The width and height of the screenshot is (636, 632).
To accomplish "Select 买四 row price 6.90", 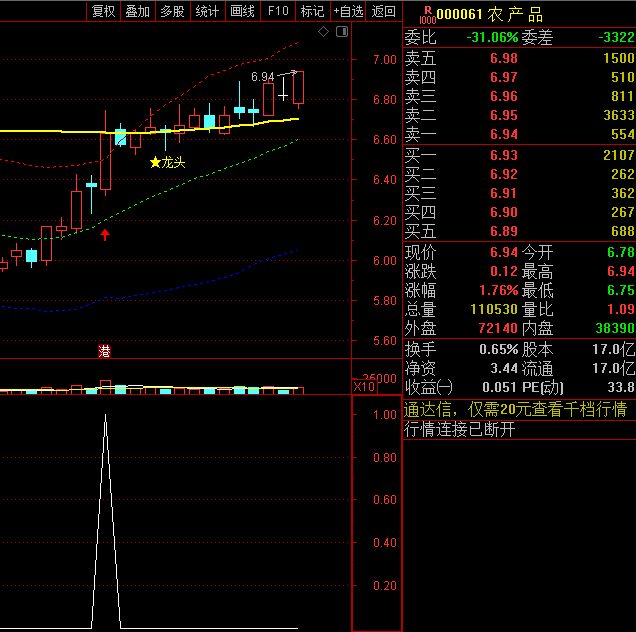I will [504, 213].
